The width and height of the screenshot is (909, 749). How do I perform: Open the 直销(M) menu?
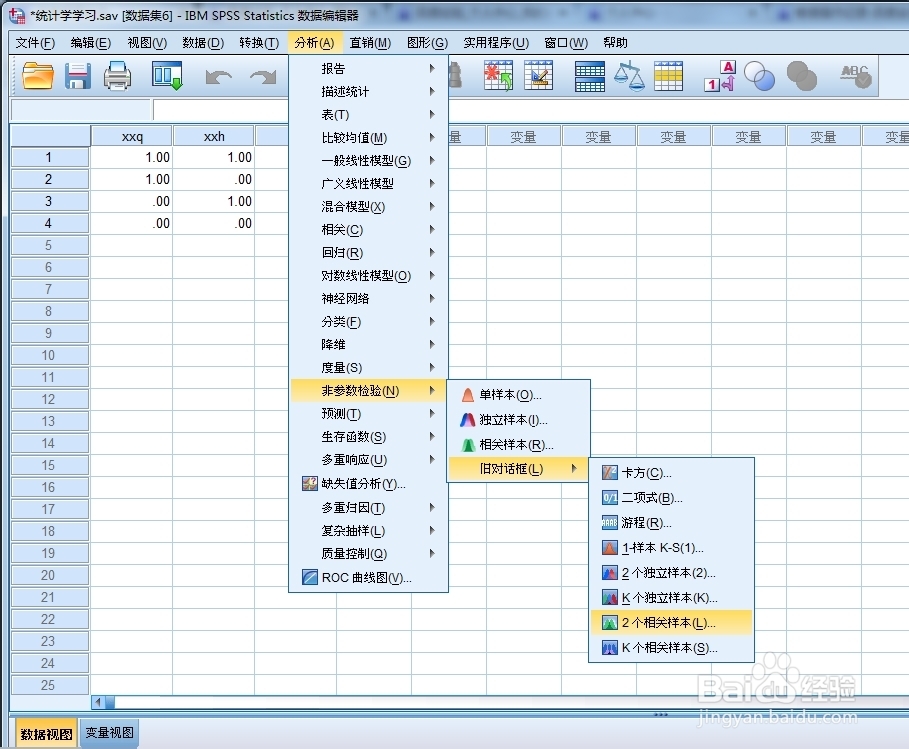coord(370,43)
